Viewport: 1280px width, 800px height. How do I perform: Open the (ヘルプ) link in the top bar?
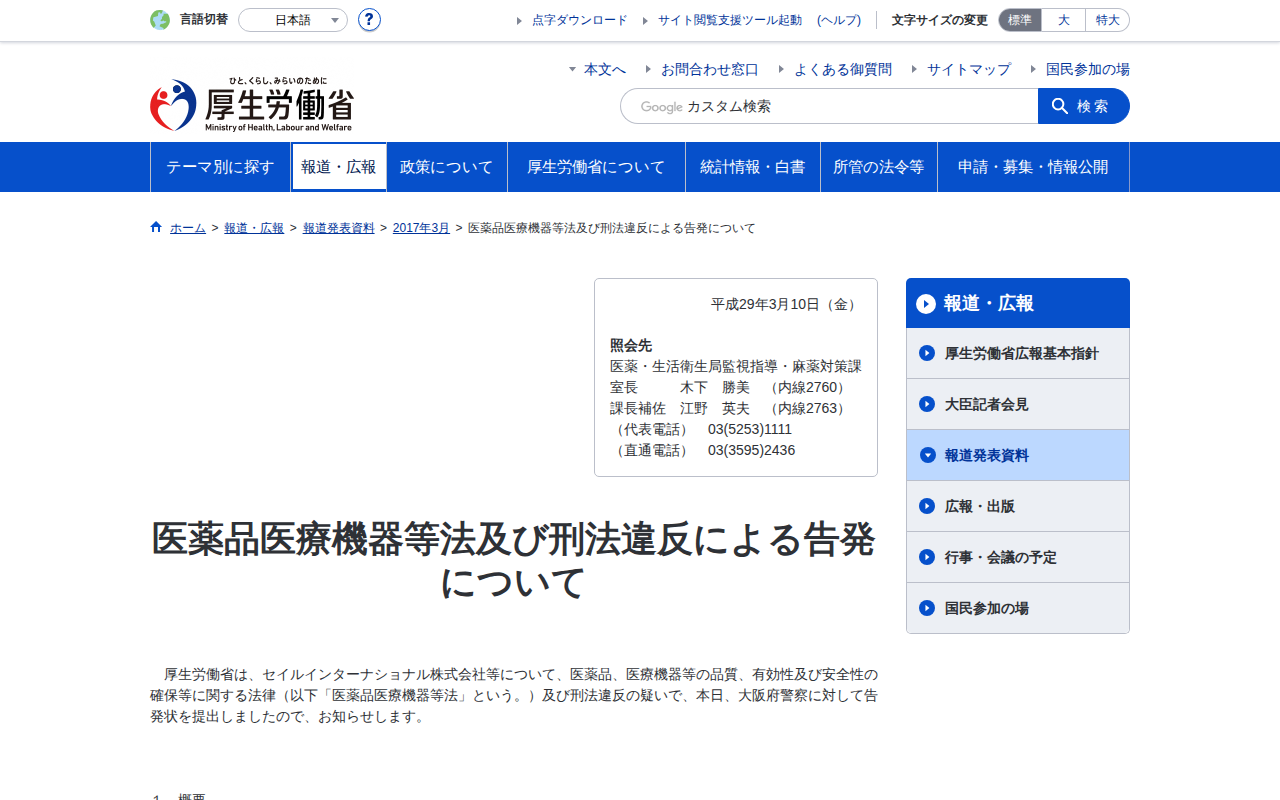(x=839, y=20)
